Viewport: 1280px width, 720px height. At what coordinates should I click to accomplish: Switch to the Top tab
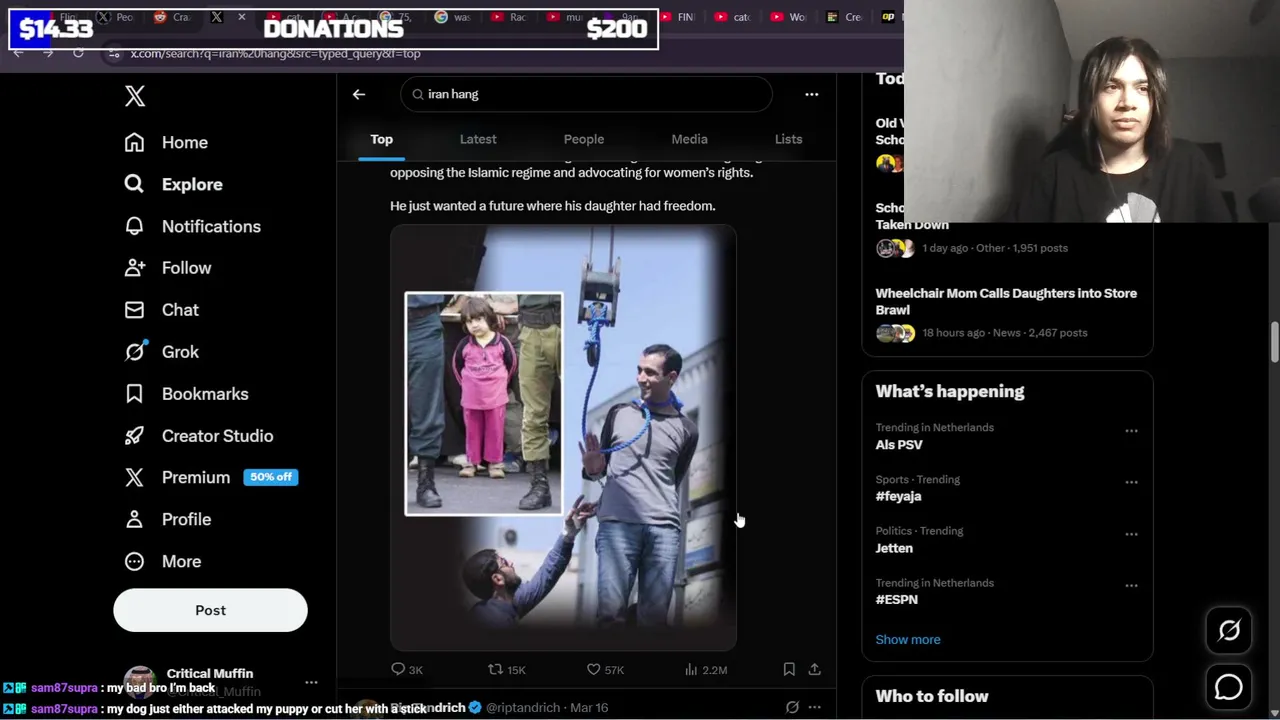pos(381,139)
